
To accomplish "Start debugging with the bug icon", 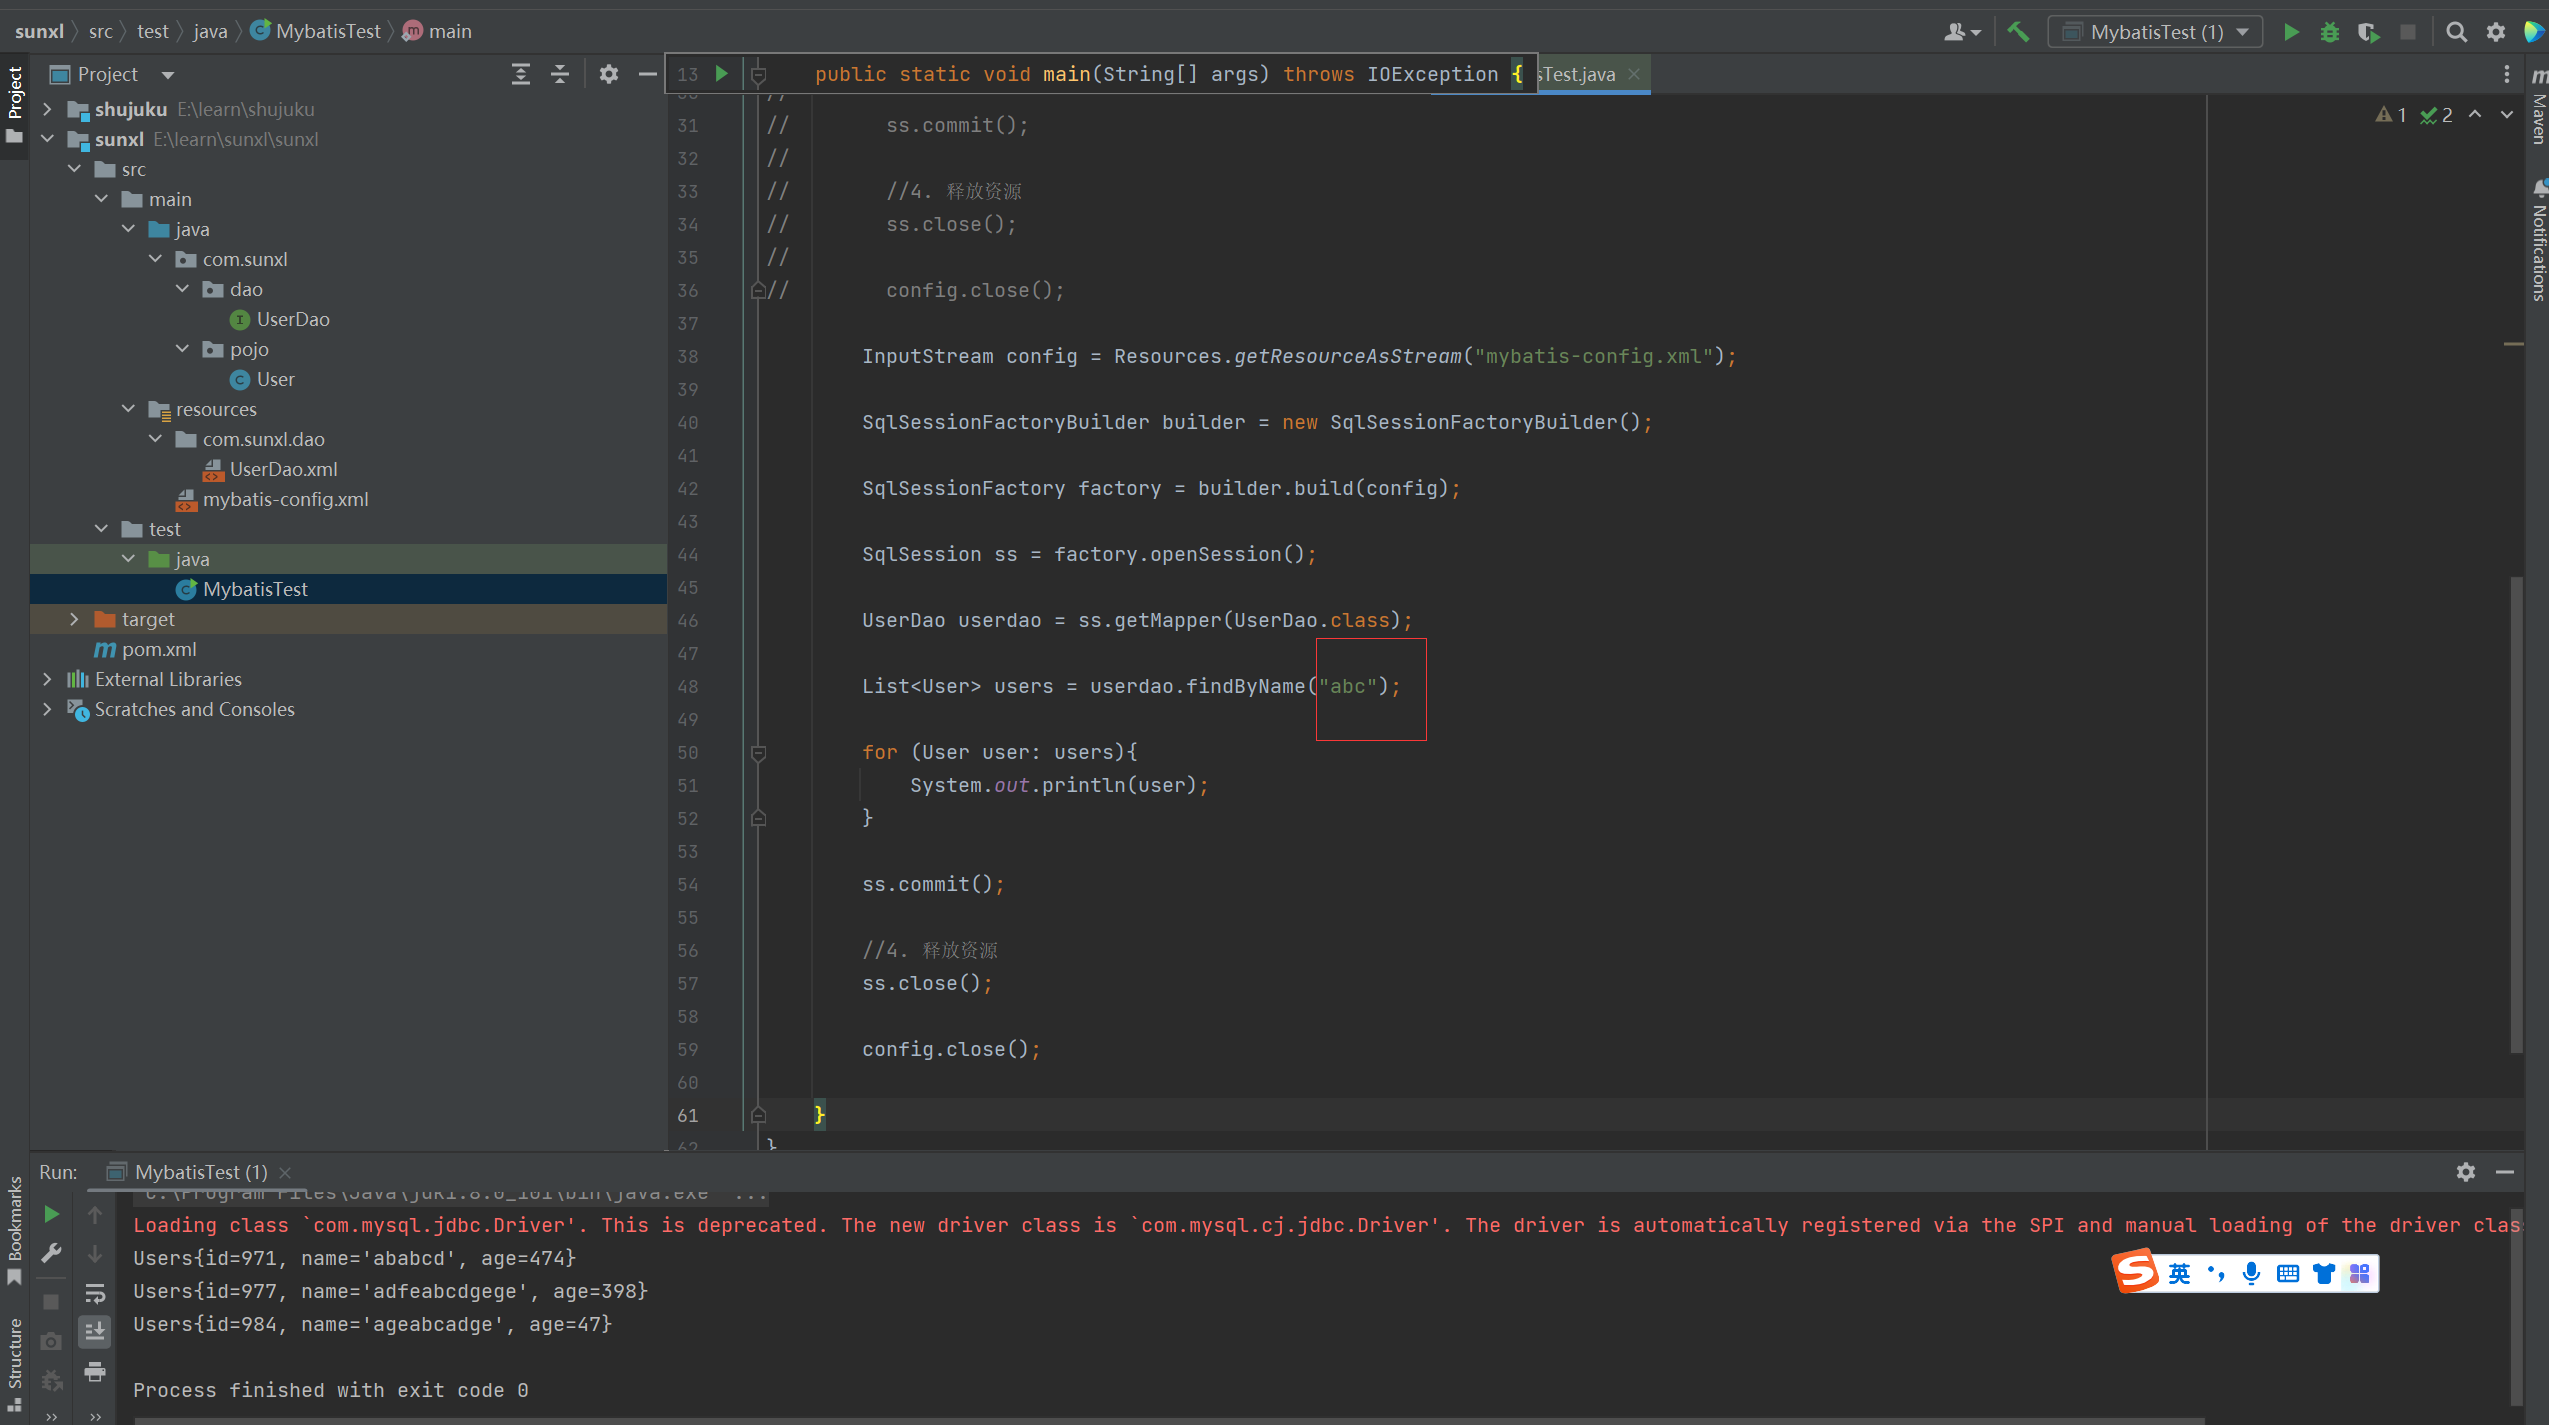I will point(2330,32).
